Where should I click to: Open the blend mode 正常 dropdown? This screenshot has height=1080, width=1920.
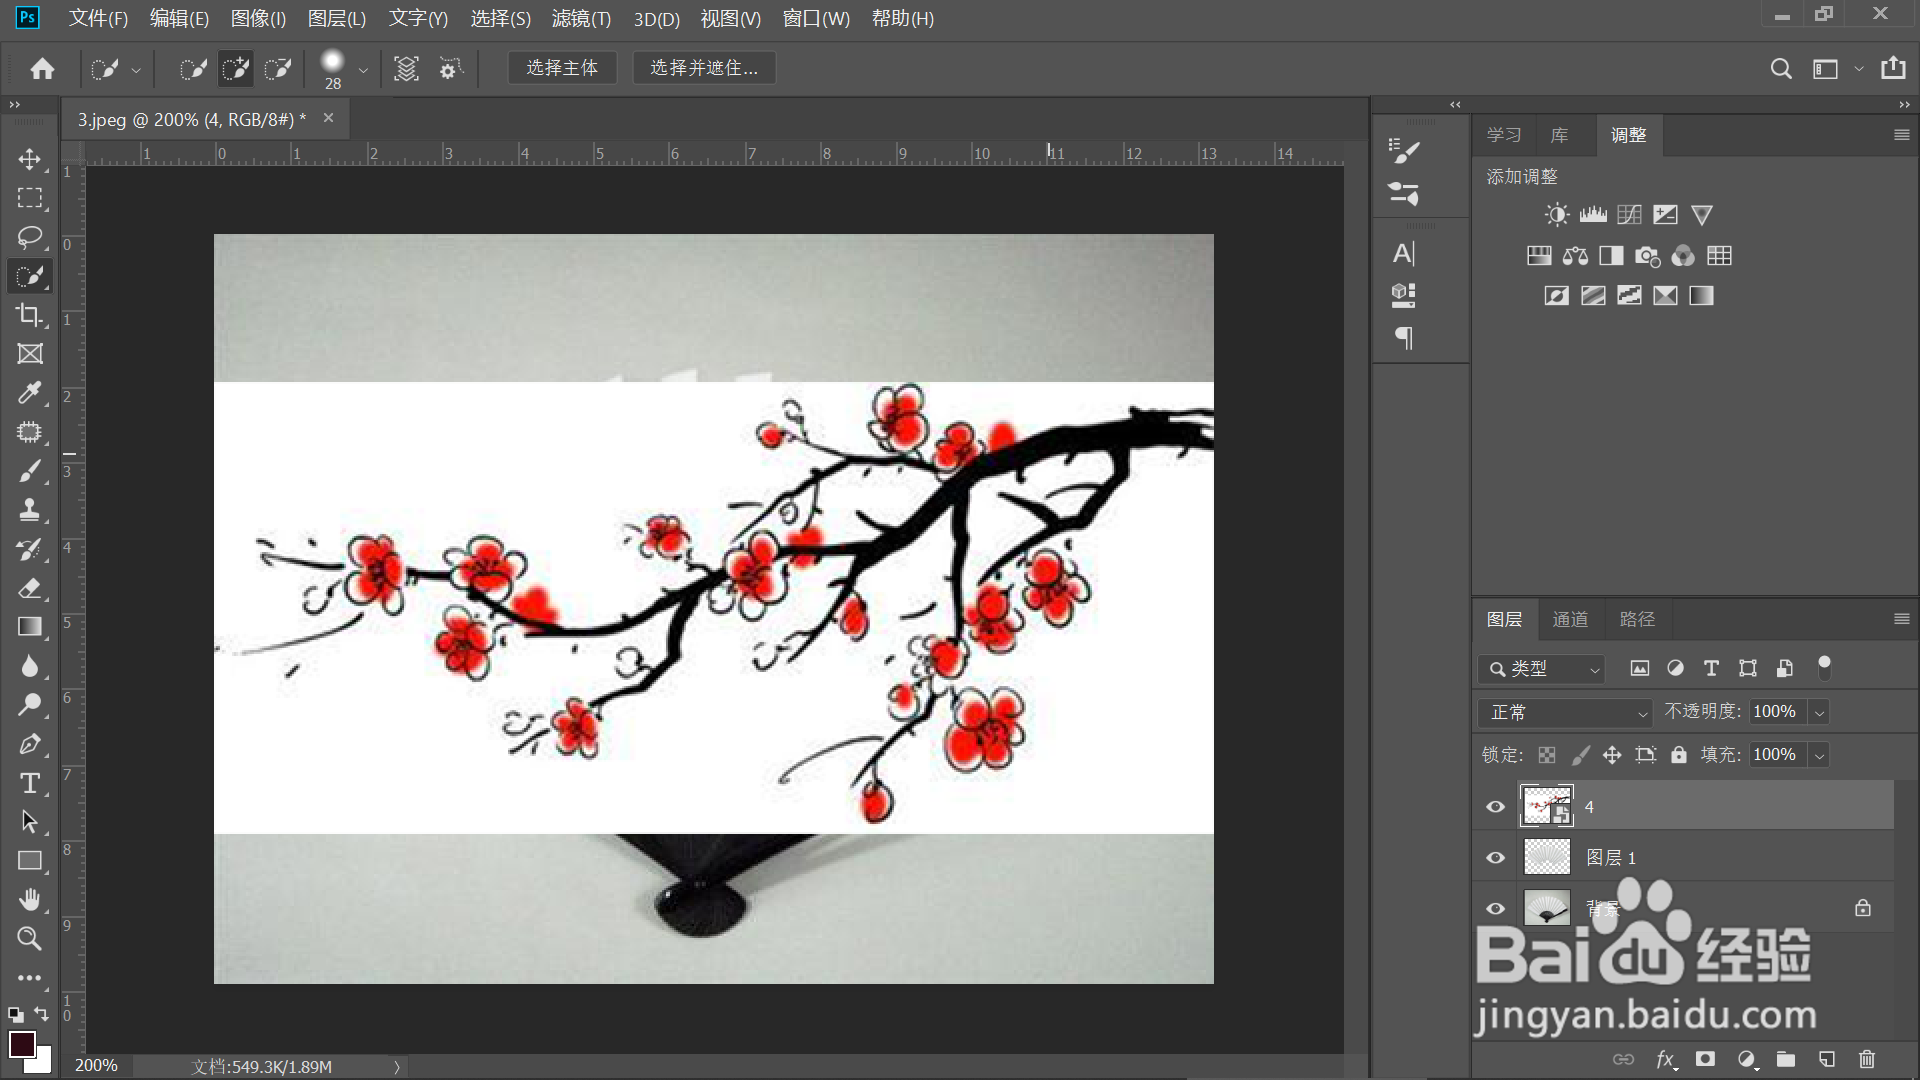(1565, 712)
